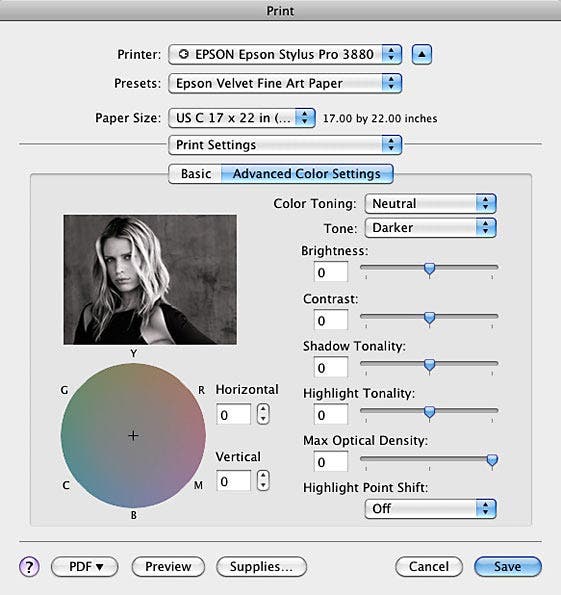Collapse dialog with the triangle disclosure button
Screen dimensions: 561x595
coord(422,54)
